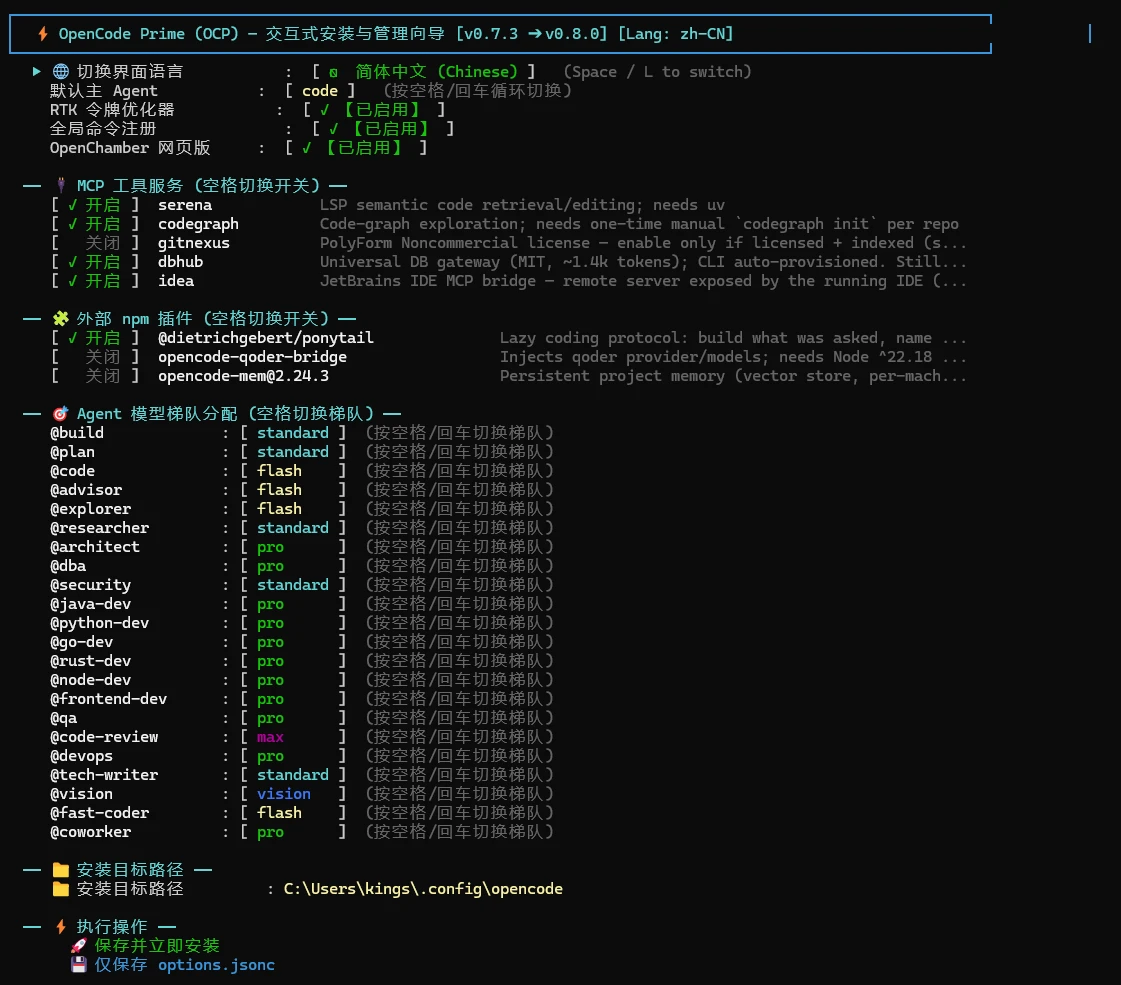
Task: Click the lightning bolt icon in the title banner
Action: coord(43,34)
